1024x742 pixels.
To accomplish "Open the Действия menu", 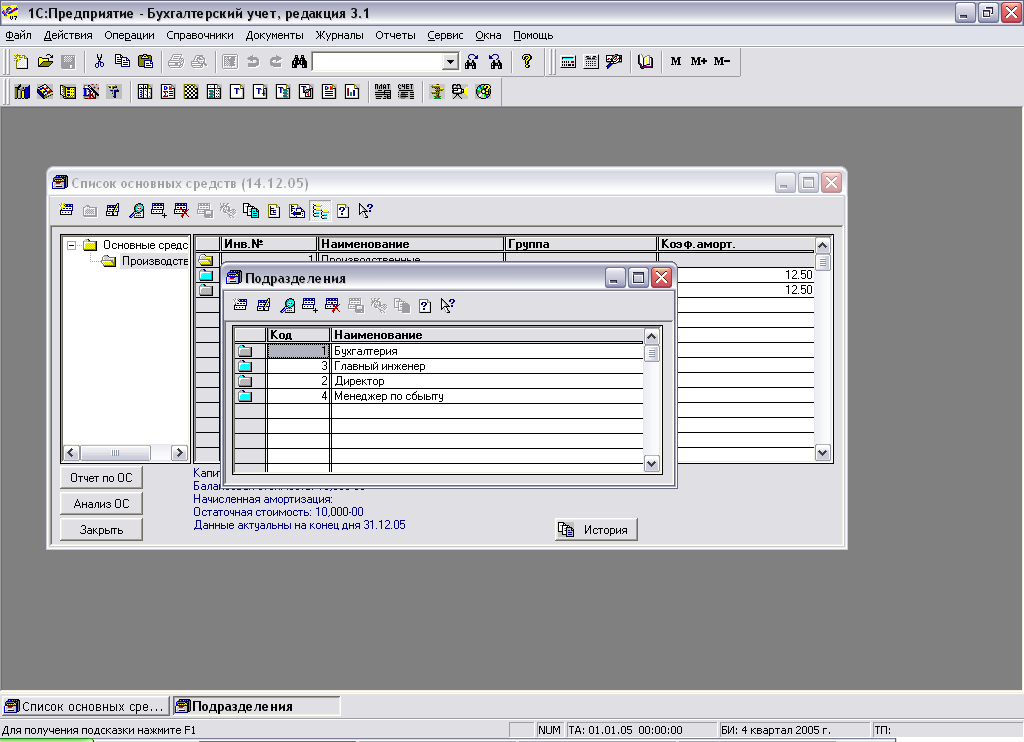I will click(68, 35).
